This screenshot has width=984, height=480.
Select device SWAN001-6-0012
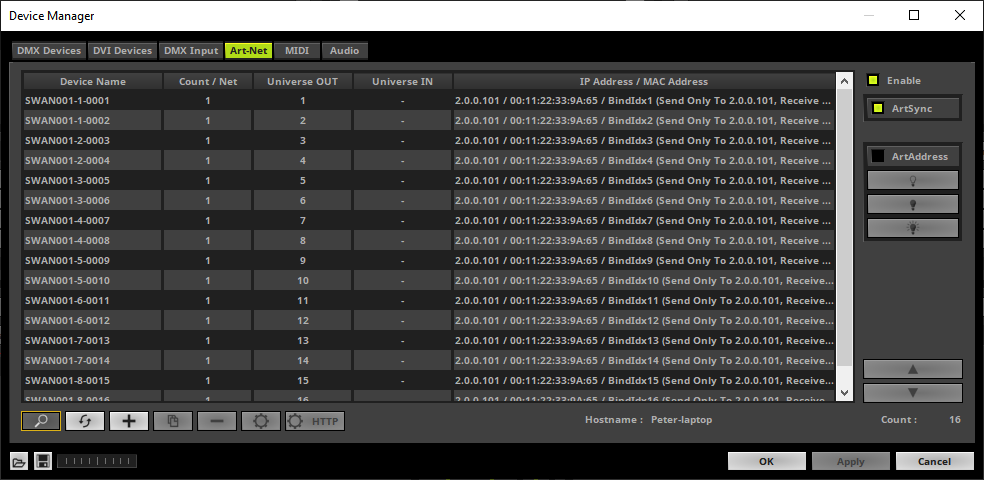click(x=93, y=321)
